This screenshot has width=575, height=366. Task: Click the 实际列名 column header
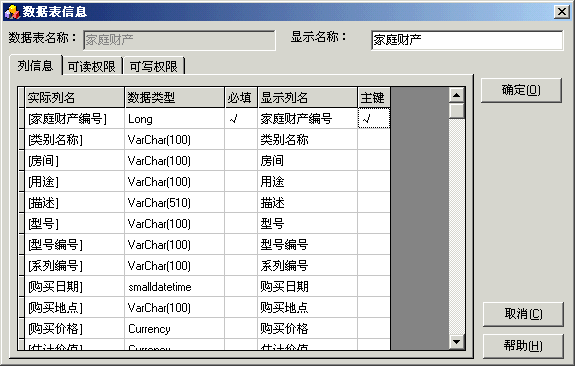point(75,98)
